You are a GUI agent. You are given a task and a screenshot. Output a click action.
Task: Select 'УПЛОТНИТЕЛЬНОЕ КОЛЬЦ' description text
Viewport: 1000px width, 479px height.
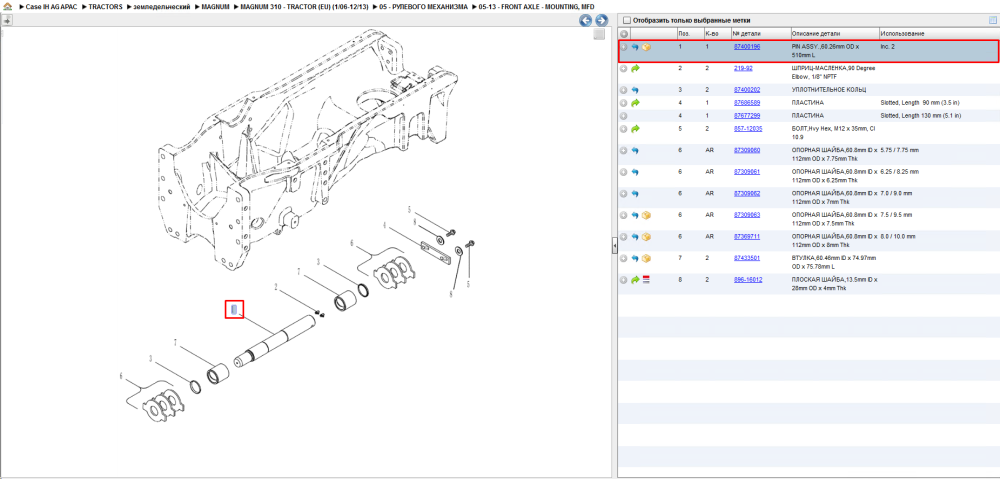point(828,90)
